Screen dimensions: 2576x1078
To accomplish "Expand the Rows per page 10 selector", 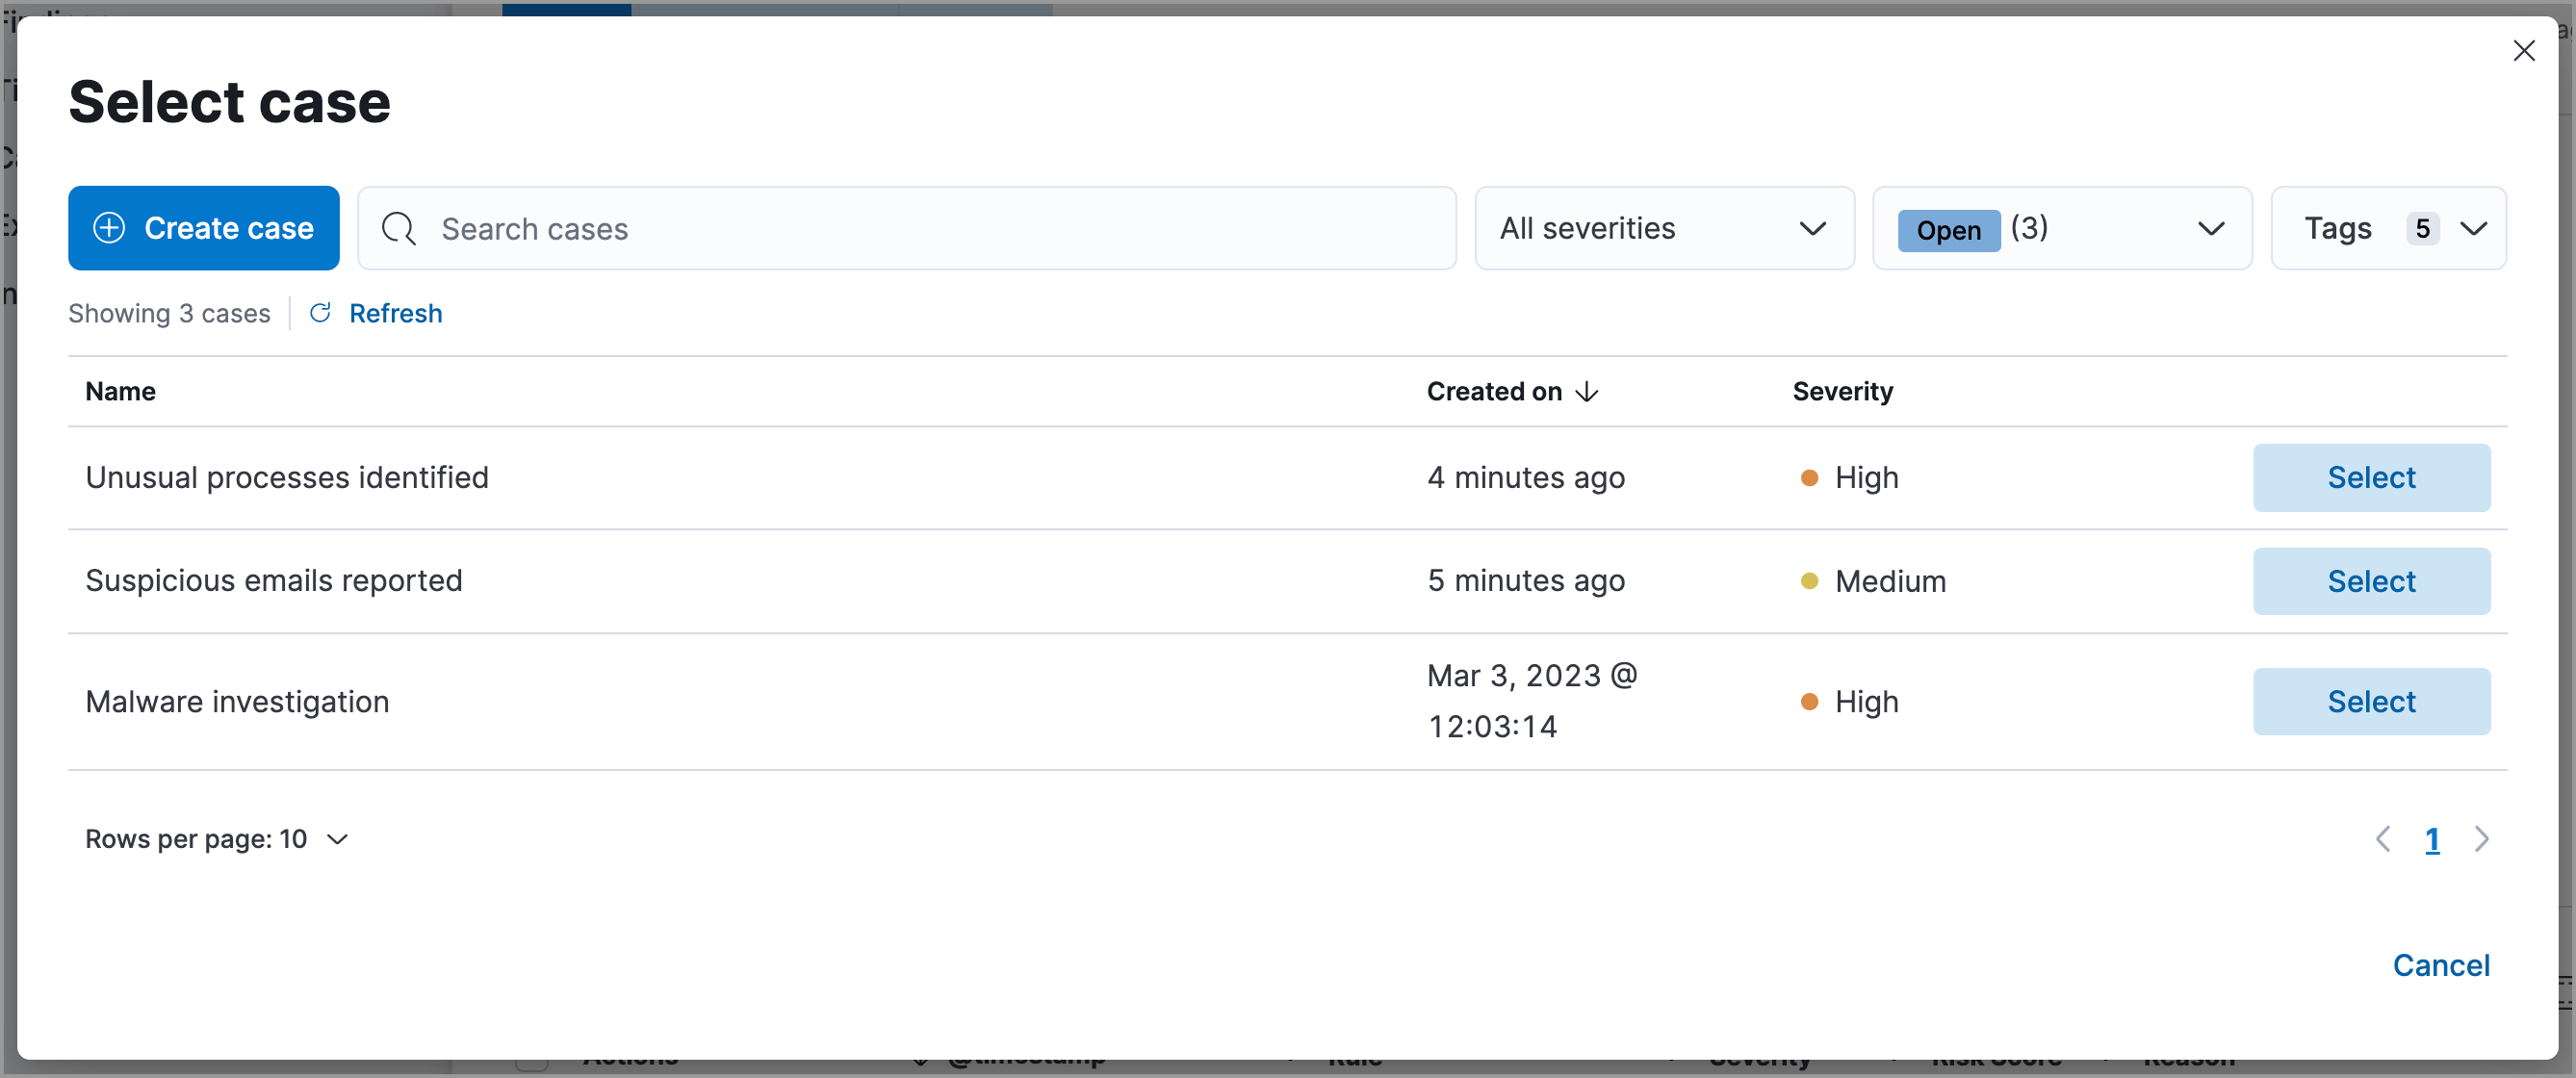I will click(x=219, y=838).
